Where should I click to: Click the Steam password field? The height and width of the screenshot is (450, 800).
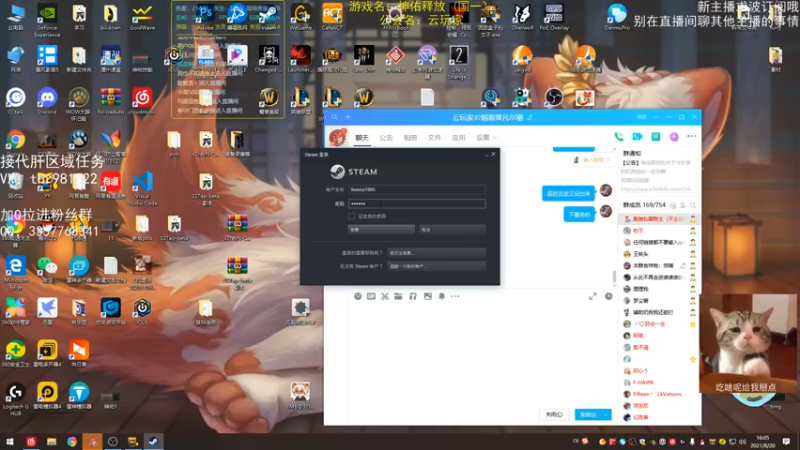pos(417,204)
